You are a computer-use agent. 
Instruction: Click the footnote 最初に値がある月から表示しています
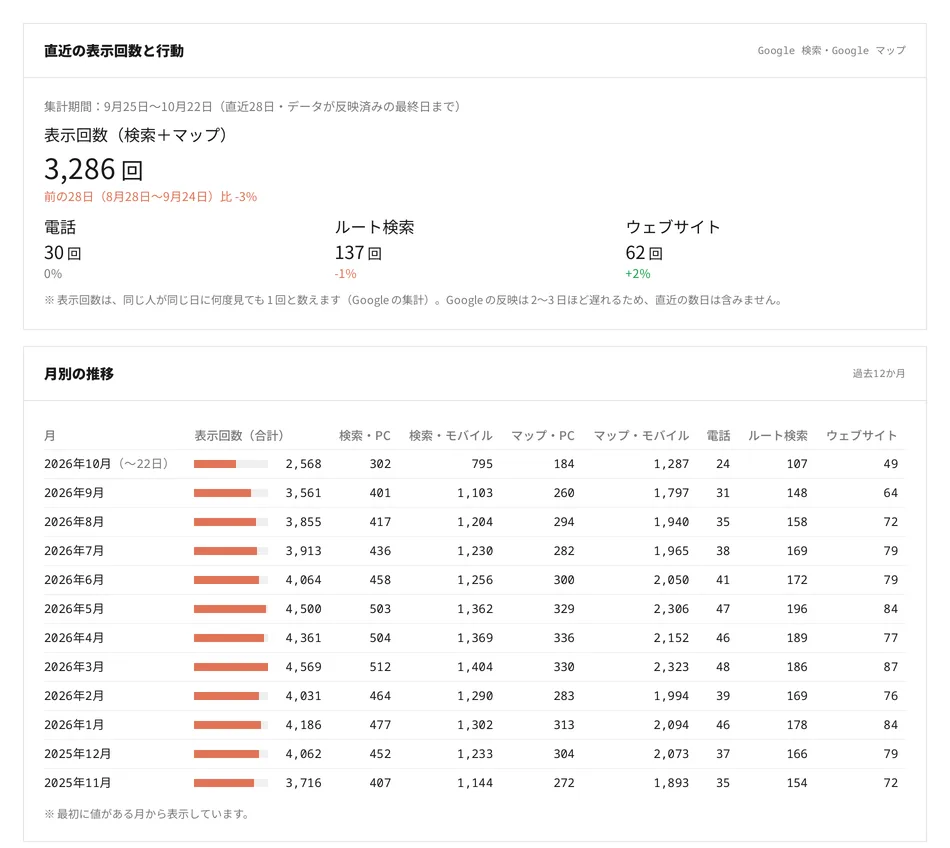[x=148, y=814]
